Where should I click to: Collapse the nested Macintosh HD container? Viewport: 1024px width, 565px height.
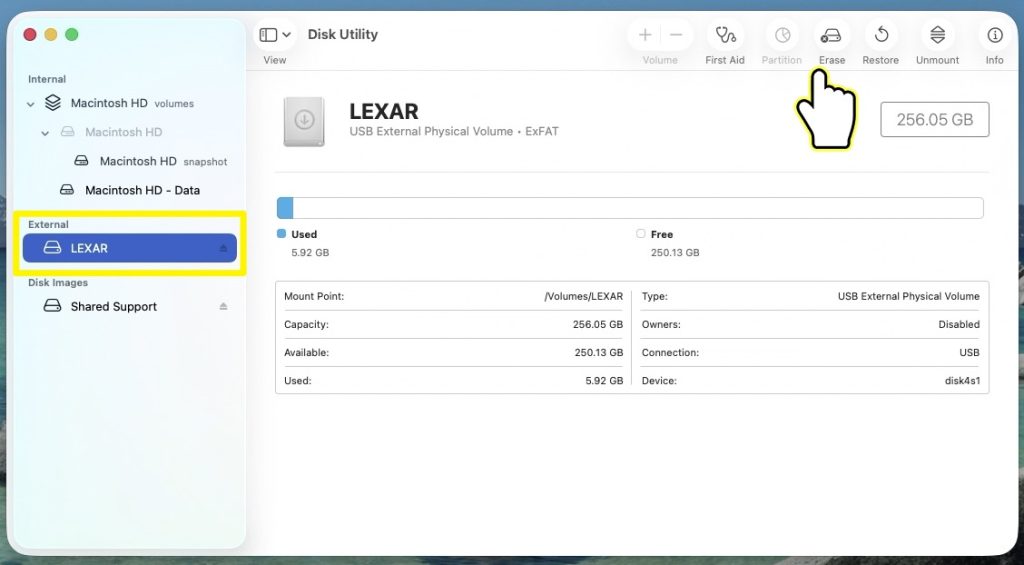click(45, 133)
